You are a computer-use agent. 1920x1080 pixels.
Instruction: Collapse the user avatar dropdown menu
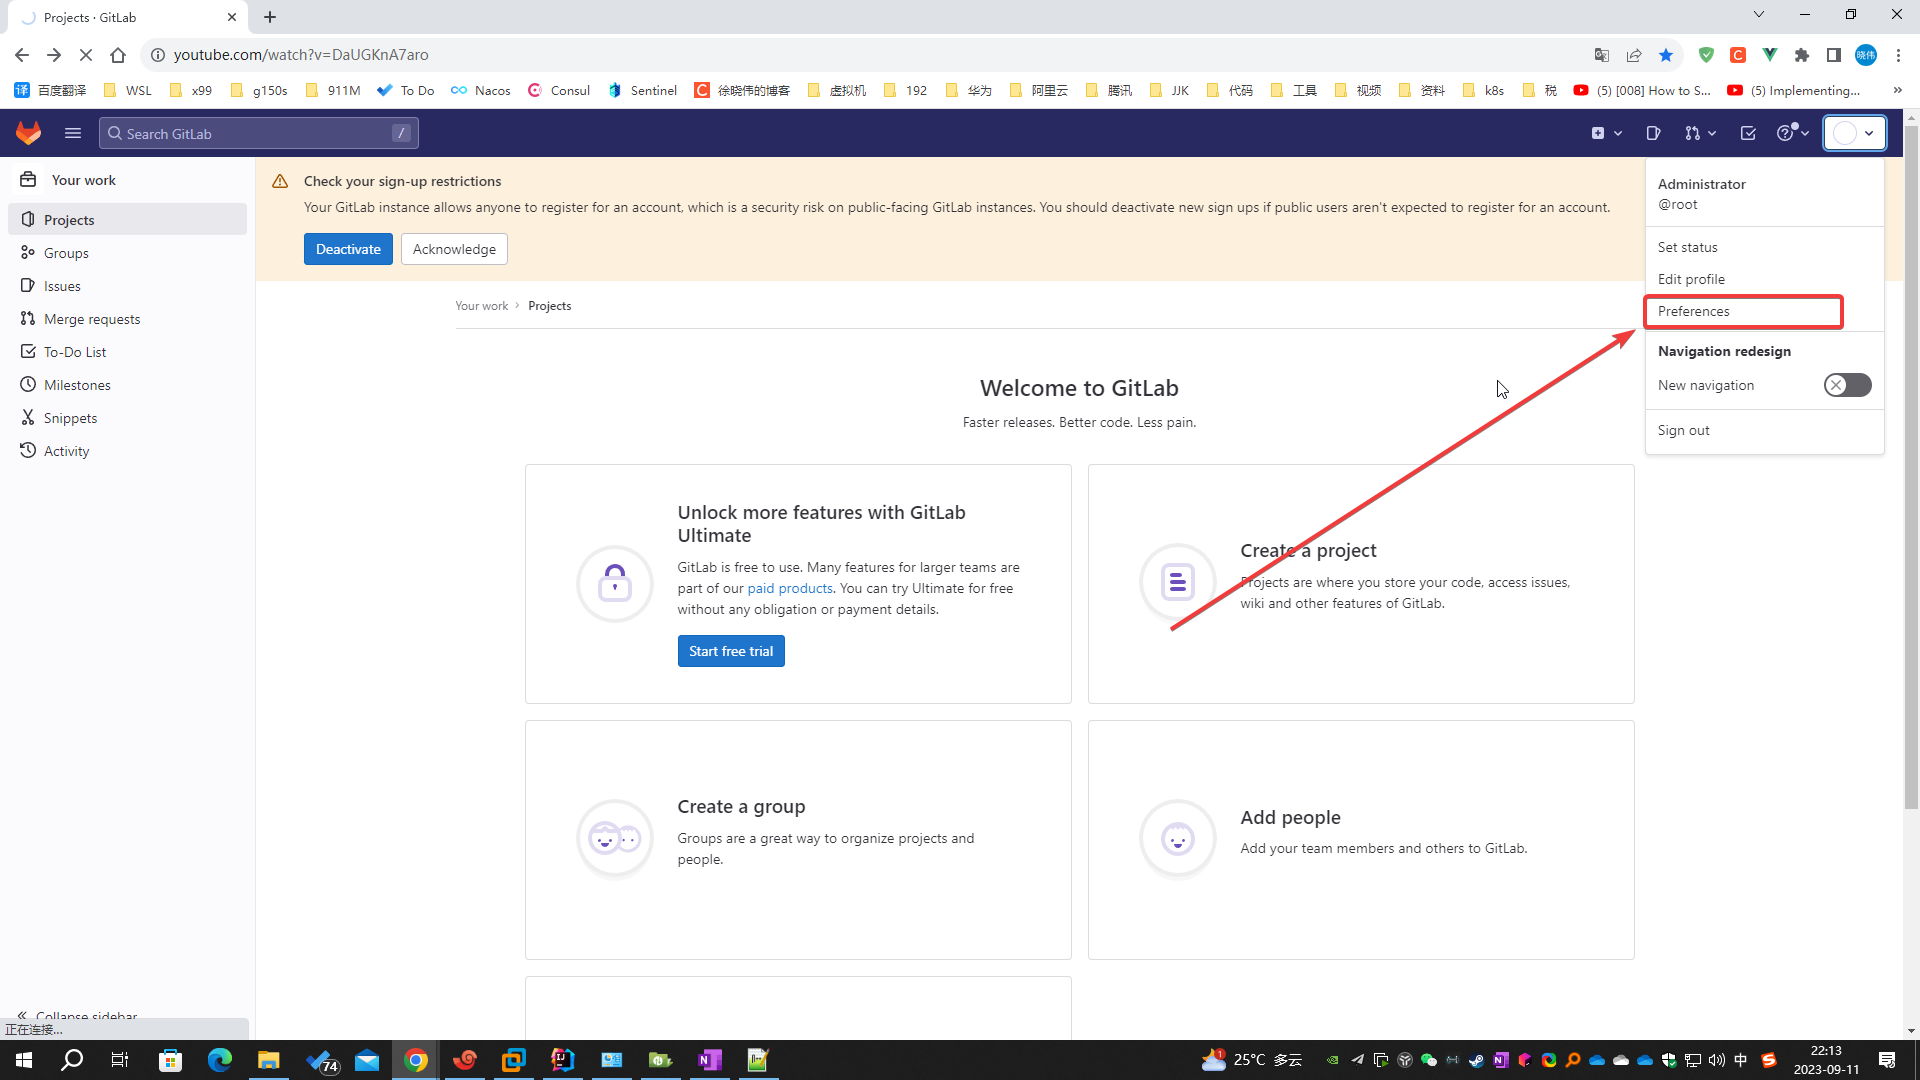click(1854, 133)
